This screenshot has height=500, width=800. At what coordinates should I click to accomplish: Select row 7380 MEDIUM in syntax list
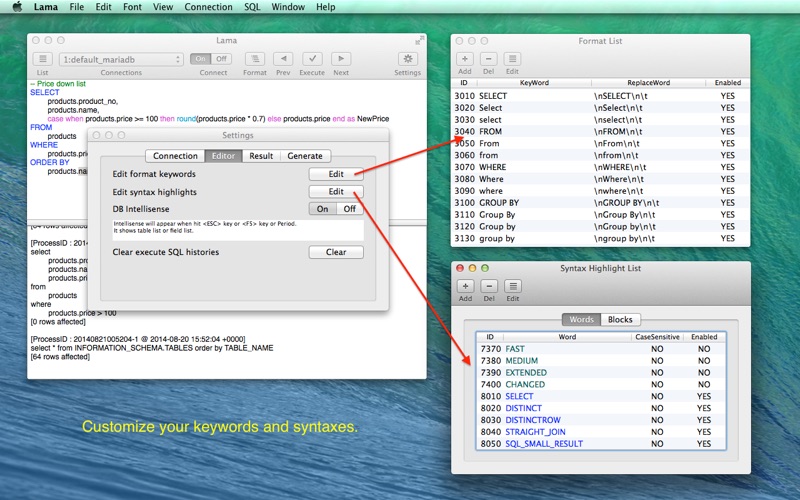pos(601,361)
